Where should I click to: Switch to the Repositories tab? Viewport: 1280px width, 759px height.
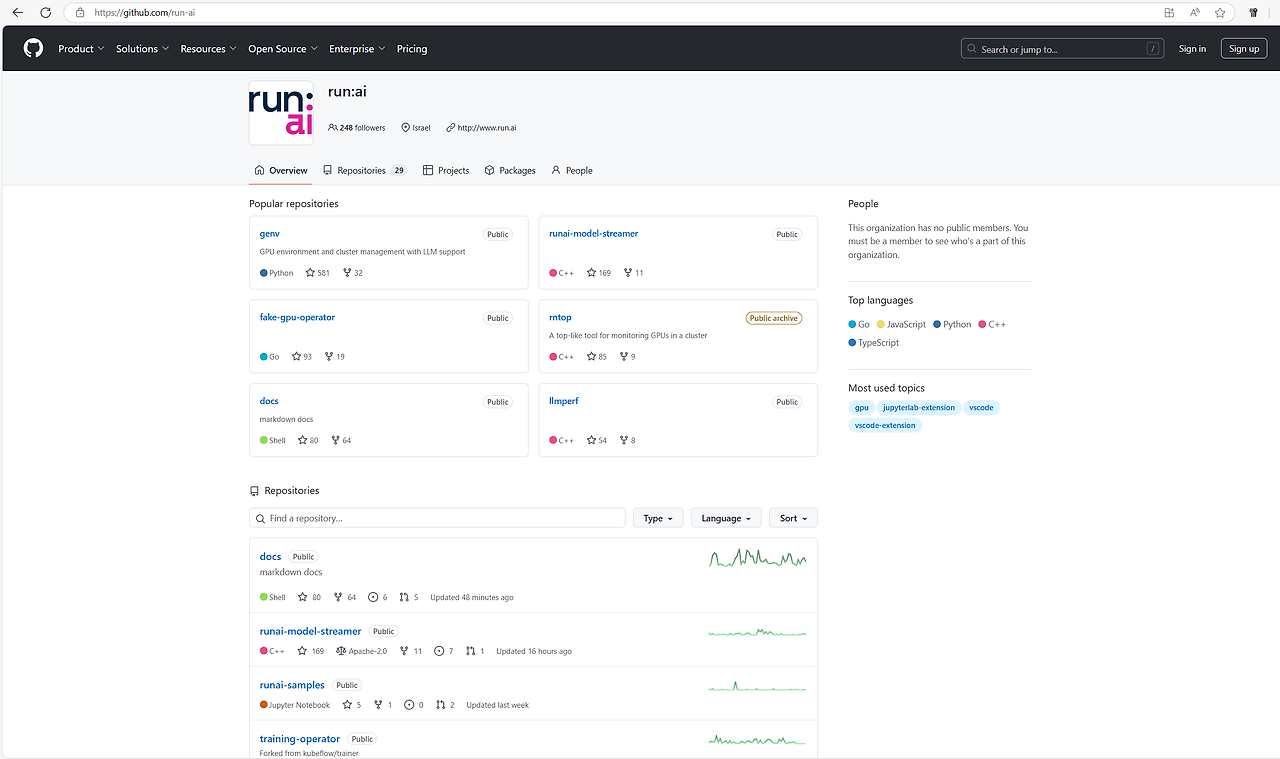[364, 171]
